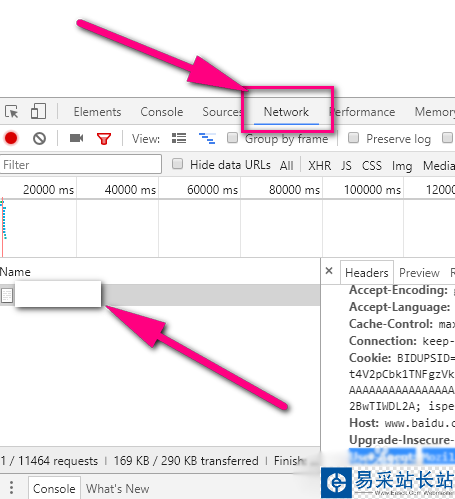Screen dimensions: 455x499
Task: Click the Name column header
Action: click(x=15, y=272)
